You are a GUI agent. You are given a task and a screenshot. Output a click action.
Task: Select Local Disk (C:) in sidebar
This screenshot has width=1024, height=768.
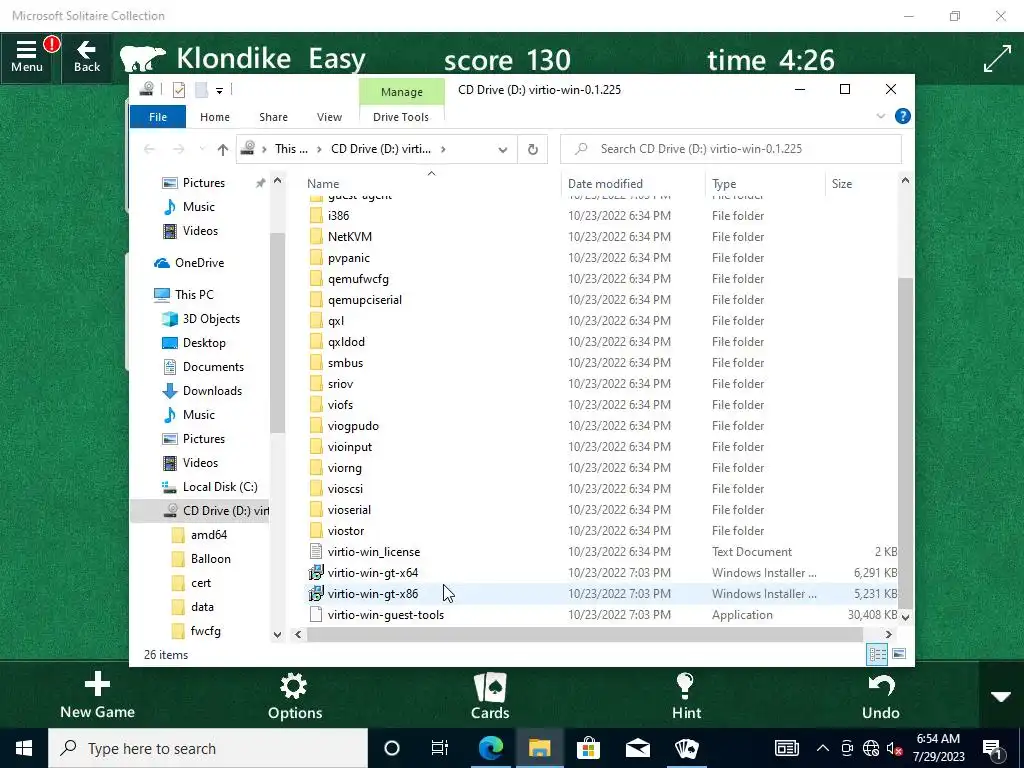coord(219,487)
